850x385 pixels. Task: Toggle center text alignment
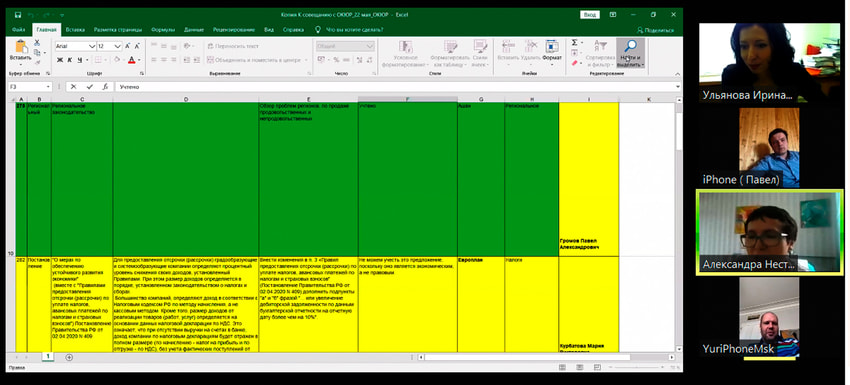[x=163, y=60]
